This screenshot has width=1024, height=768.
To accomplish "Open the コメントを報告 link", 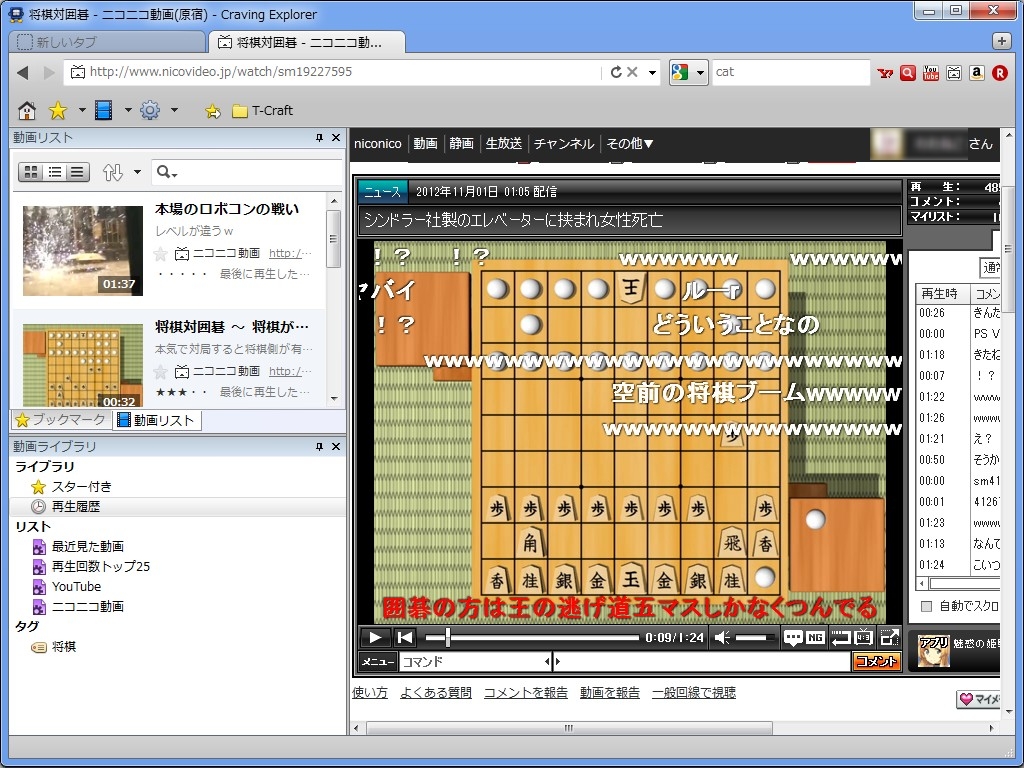I will pyautogui.click(x=525, y=692).
